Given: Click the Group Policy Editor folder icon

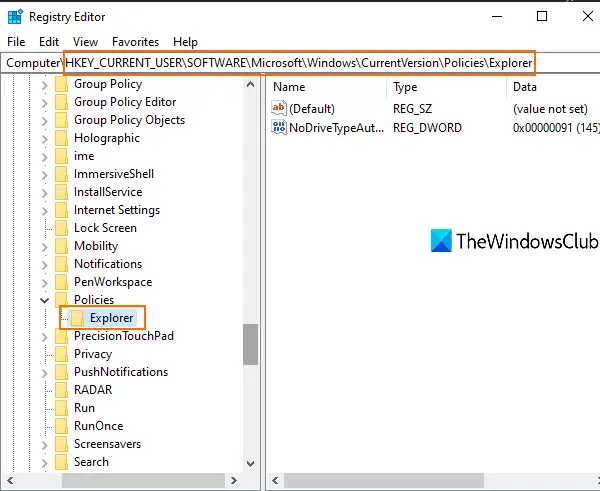Looking at the screenshot, I should tap(62, 102).
